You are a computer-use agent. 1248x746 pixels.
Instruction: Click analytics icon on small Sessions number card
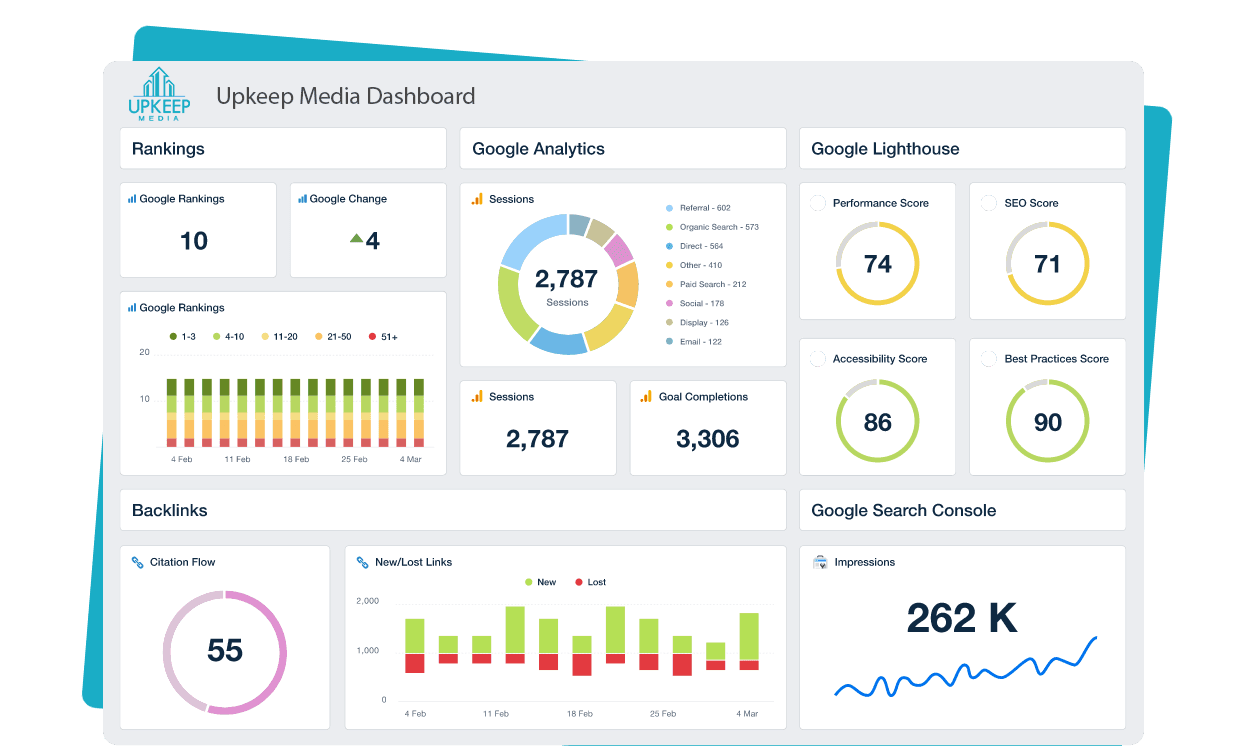[478, 397]
